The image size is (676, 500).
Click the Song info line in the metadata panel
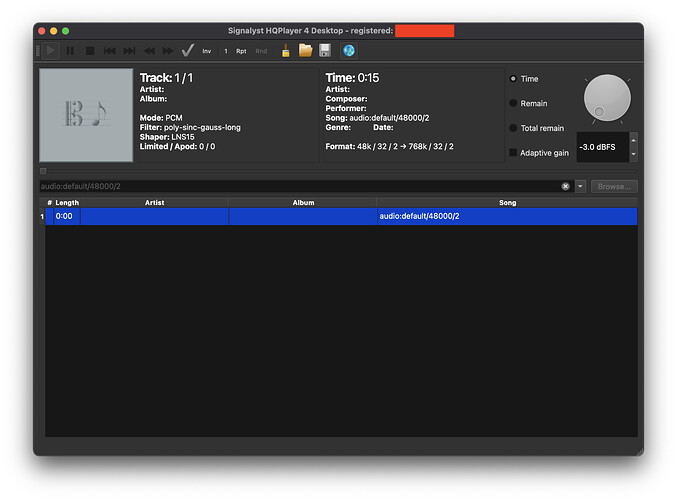pos(377,118)
